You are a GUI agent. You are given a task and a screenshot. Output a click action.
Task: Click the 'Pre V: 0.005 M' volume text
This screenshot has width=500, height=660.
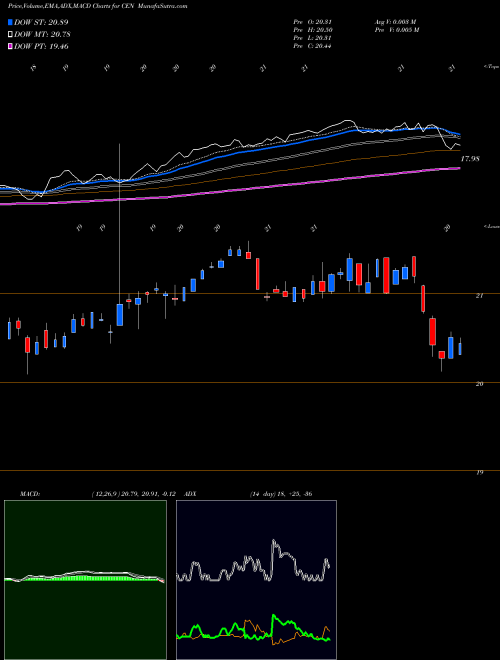click(x=397, y=30)
